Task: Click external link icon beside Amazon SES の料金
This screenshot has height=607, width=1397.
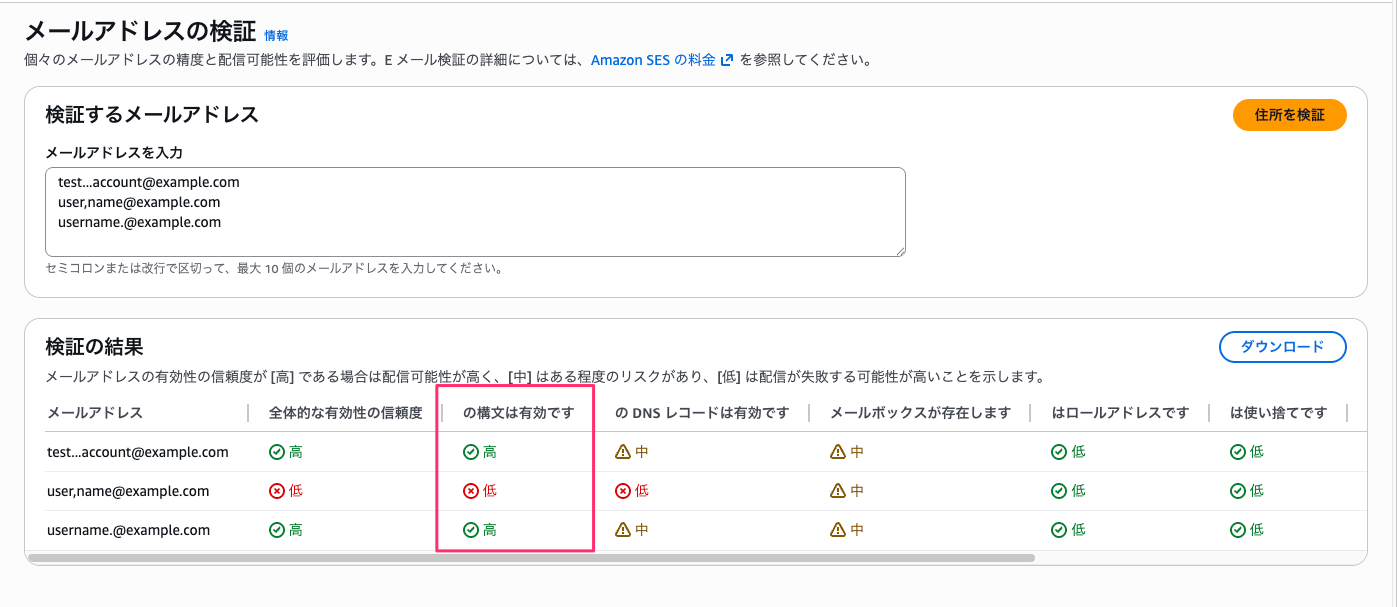Action: [727, 60]
